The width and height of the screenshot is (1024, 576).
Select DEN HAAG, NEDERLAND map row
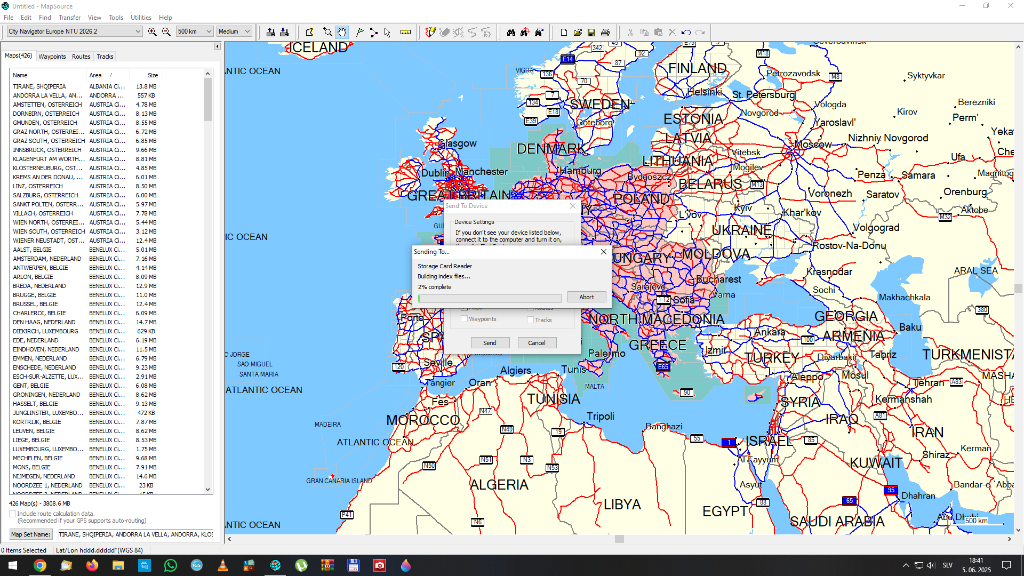tap(85, 322)
